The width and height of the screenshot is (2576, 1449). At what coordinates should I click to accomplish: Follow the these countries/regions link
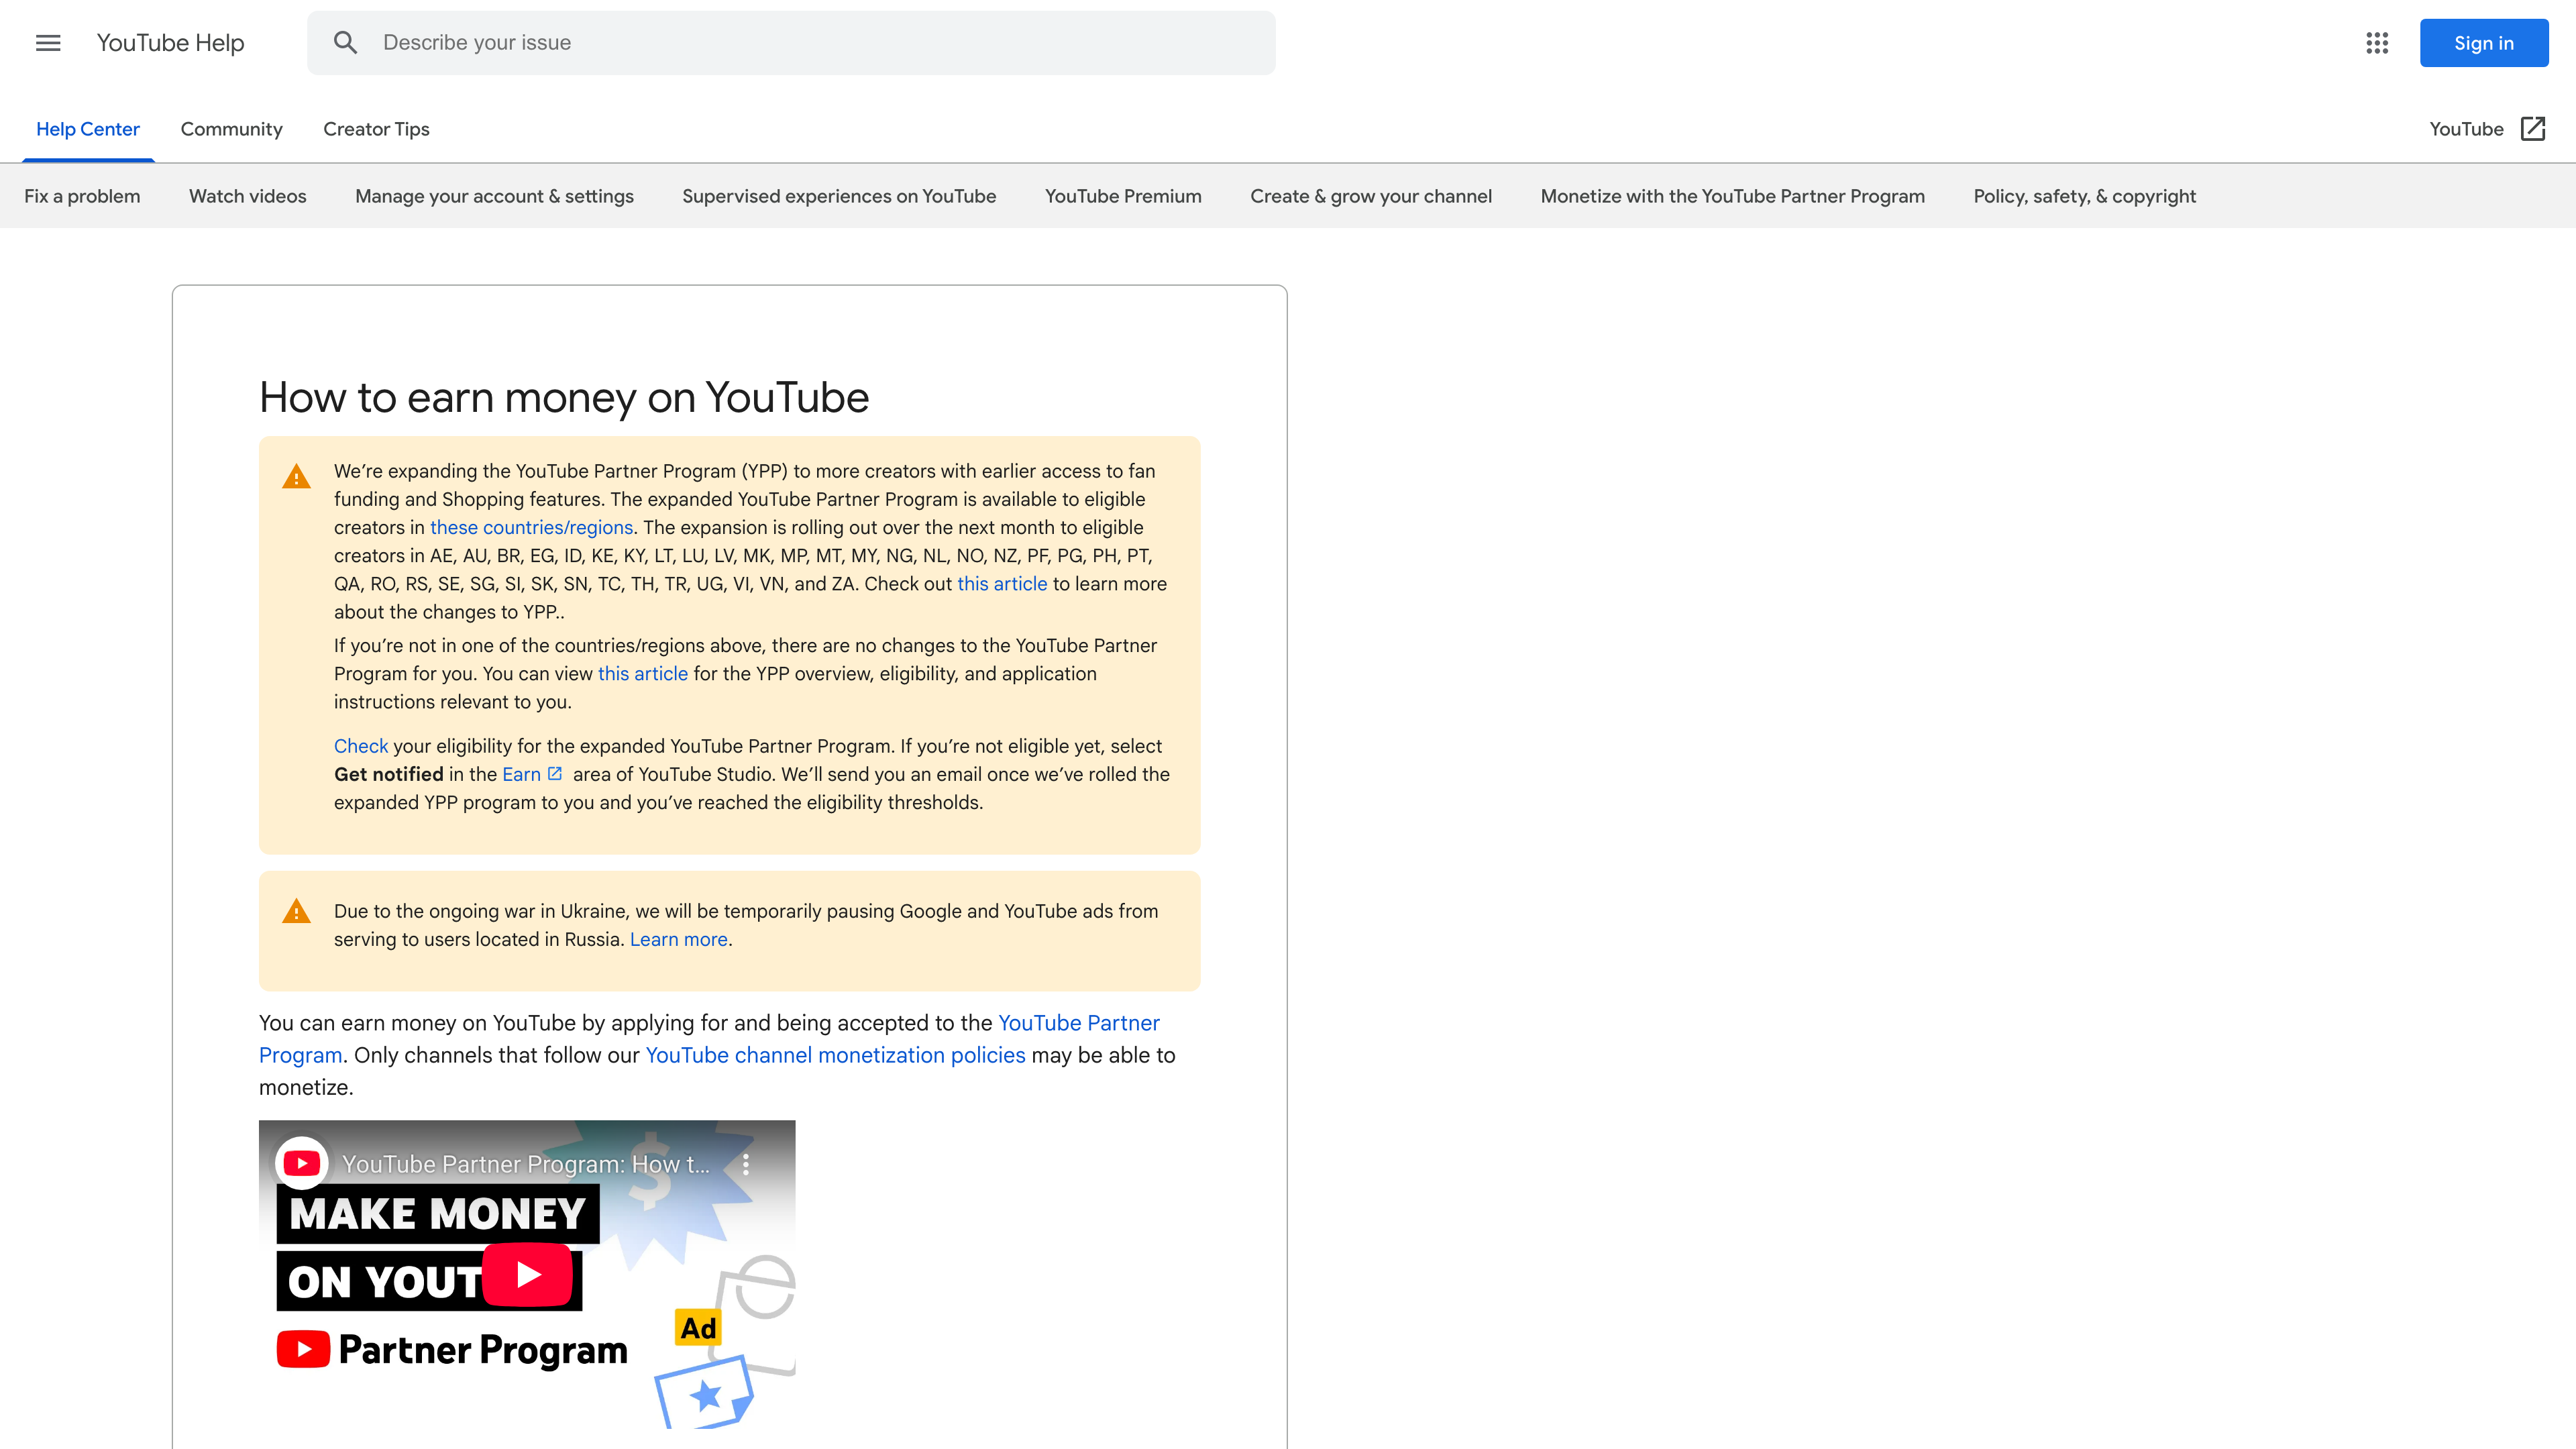531,527
